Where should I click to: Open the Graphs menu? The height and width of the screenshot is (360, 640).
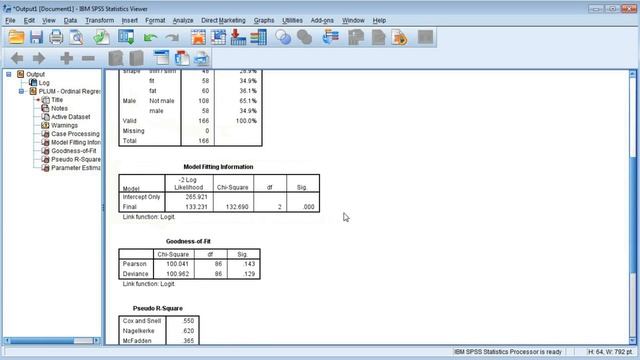[264, 20]
